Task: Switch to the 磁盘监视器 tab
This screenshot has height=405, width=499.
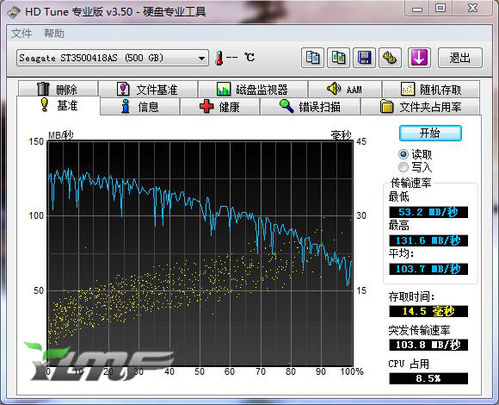Action: coord(253,89)
